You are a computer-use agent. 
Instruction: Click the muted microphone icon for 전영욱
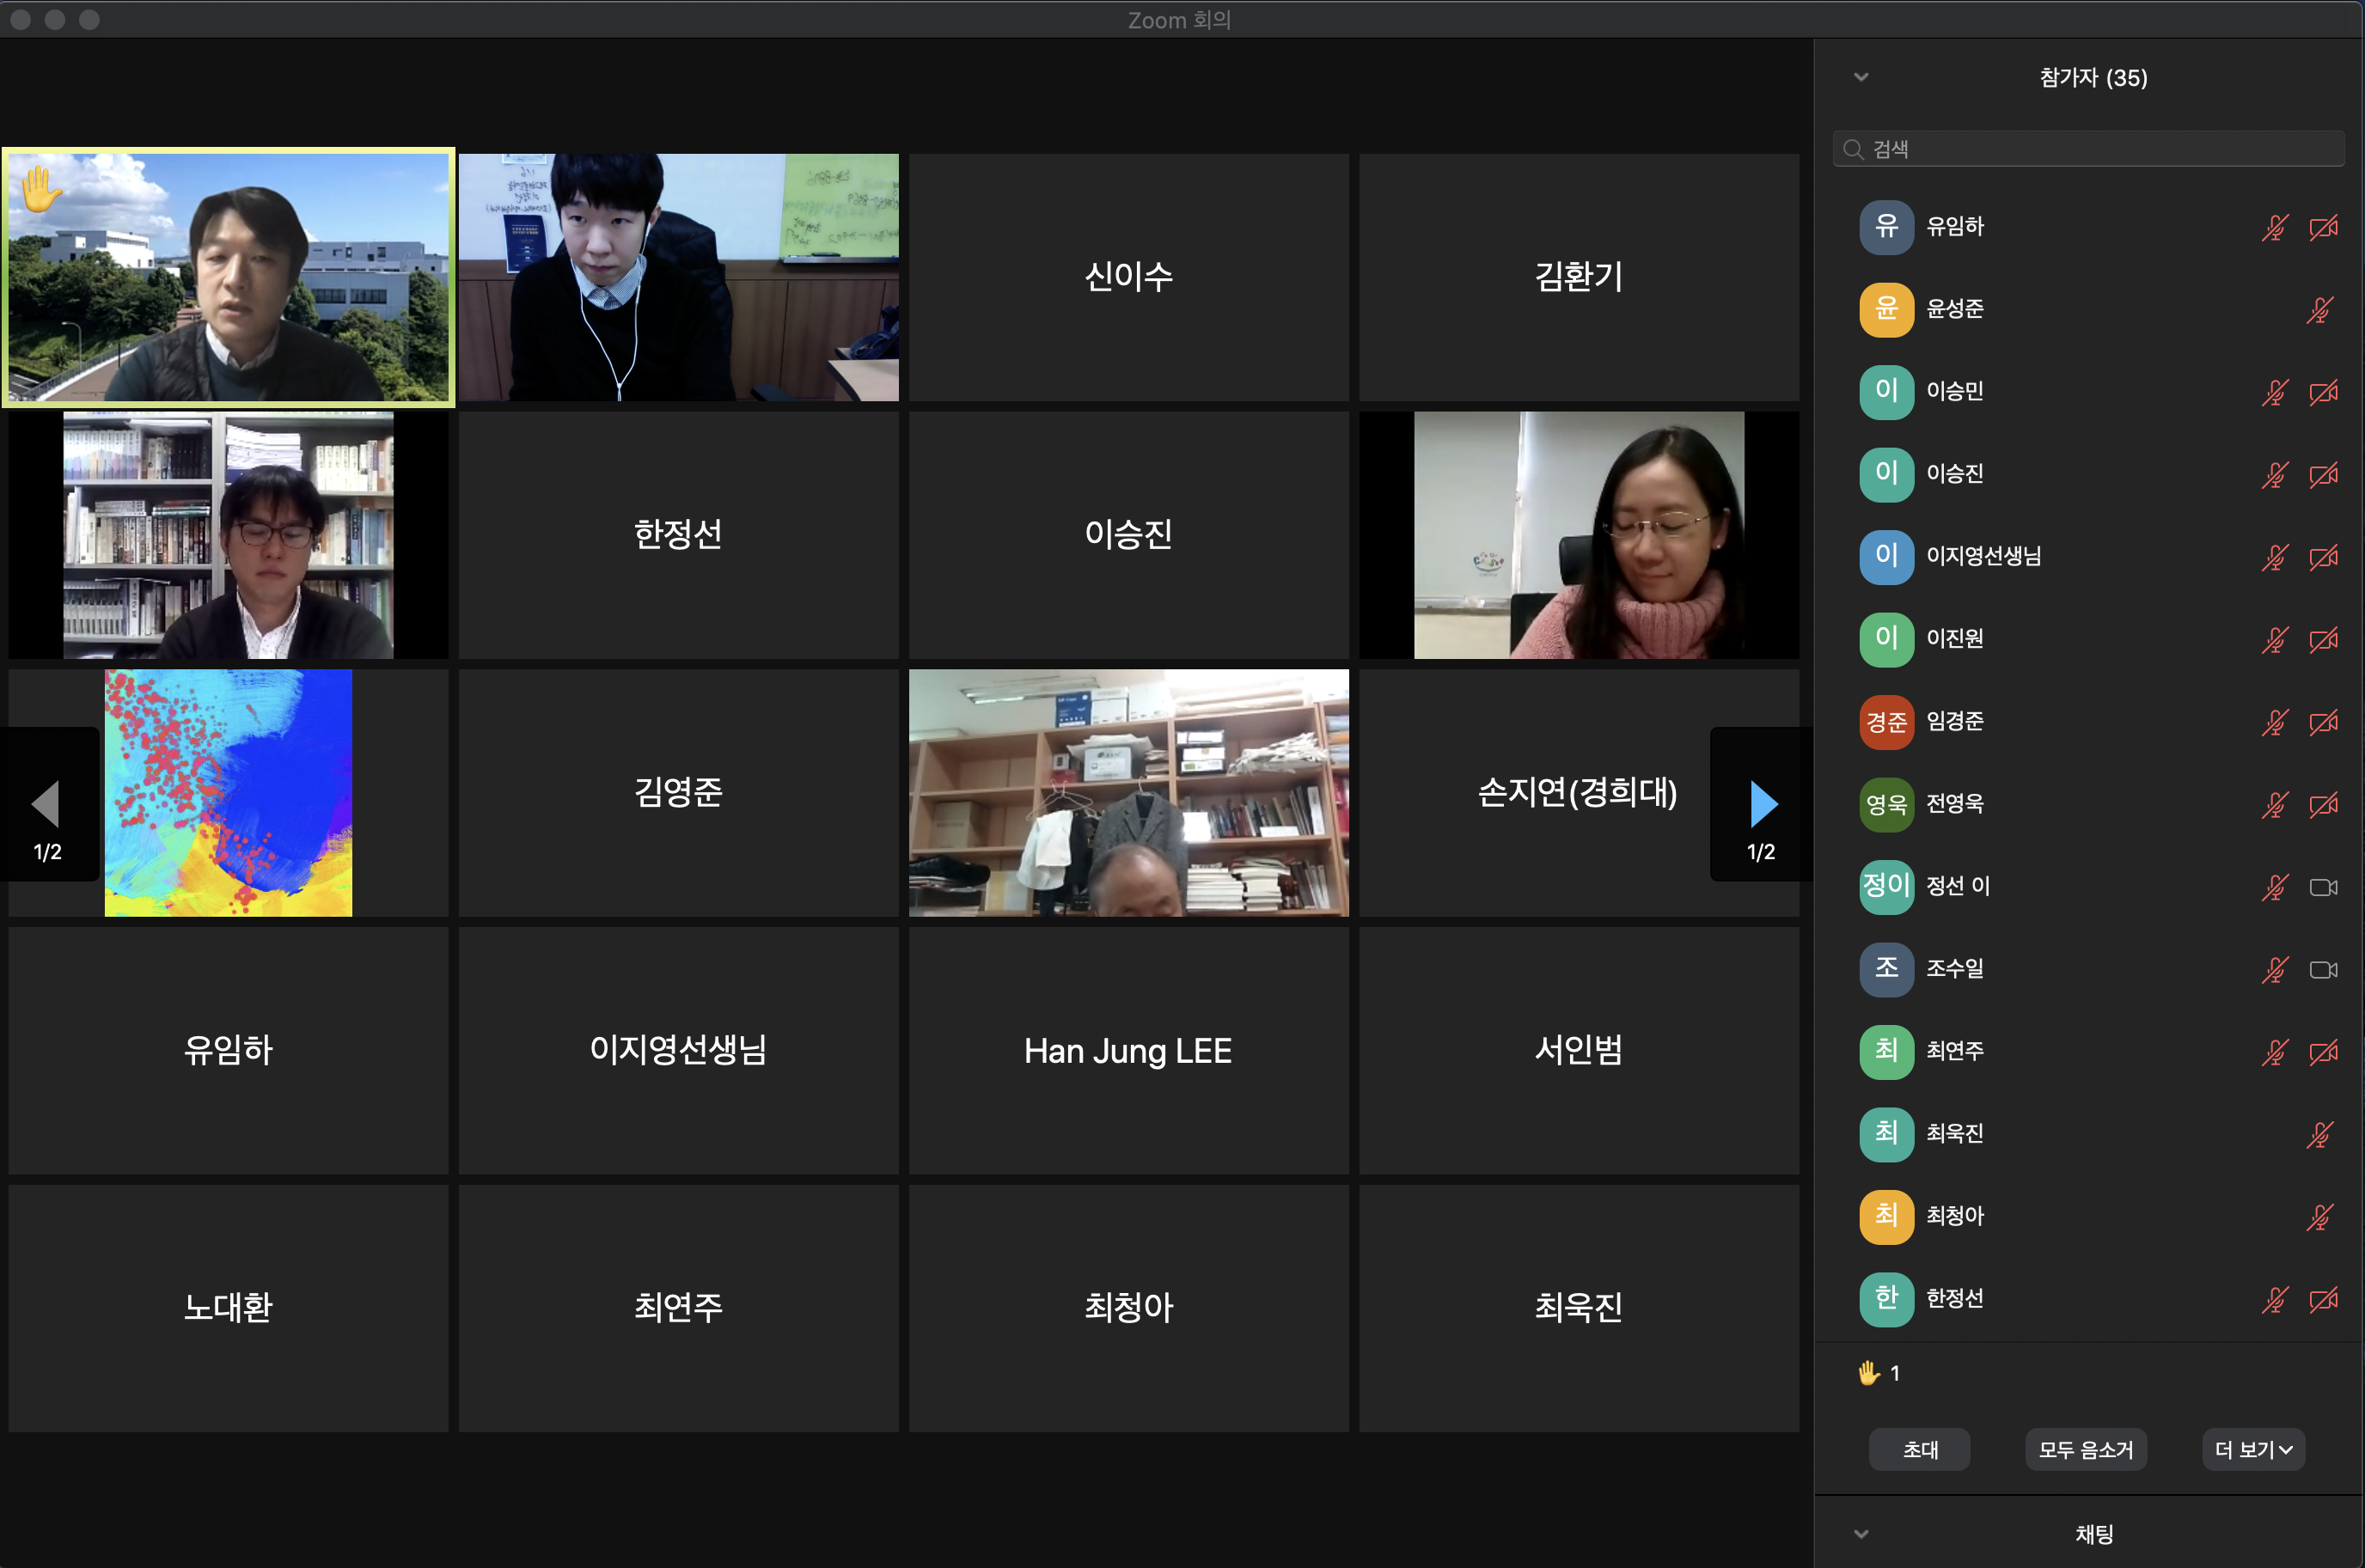(x=2275, y=805)
